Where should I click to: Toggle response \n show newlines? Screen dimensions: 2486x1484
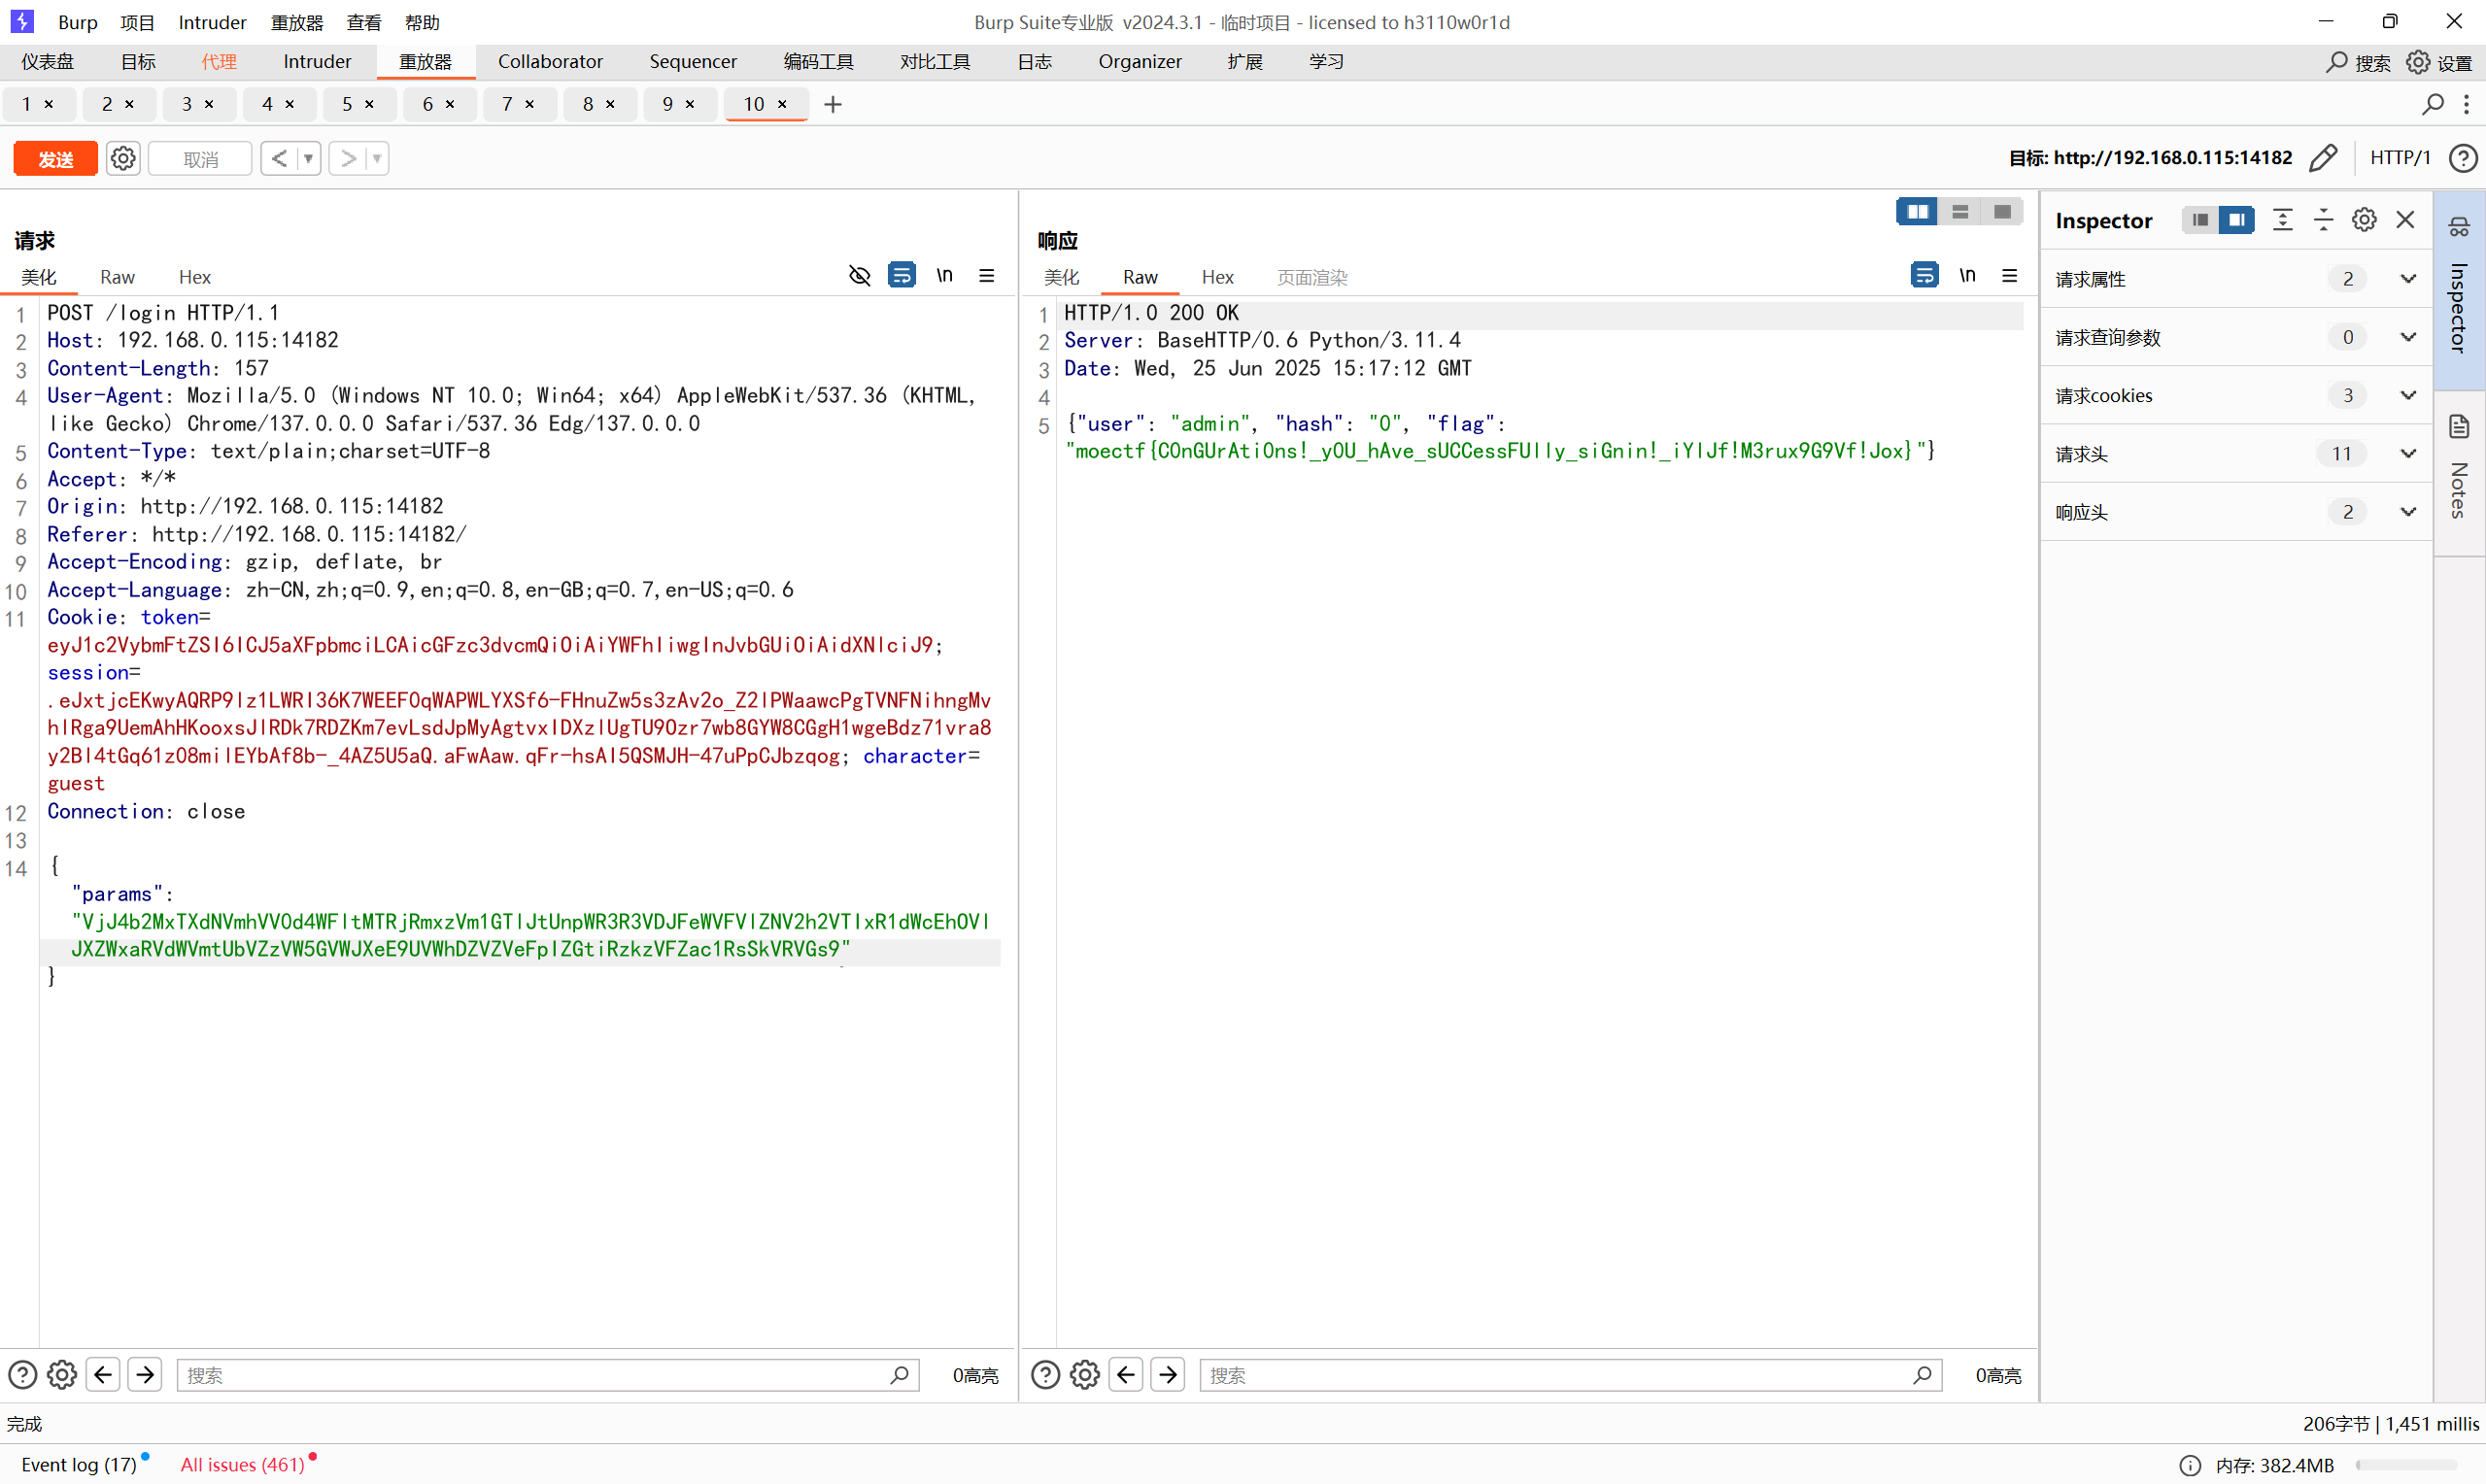click(x=1967, y=275)
